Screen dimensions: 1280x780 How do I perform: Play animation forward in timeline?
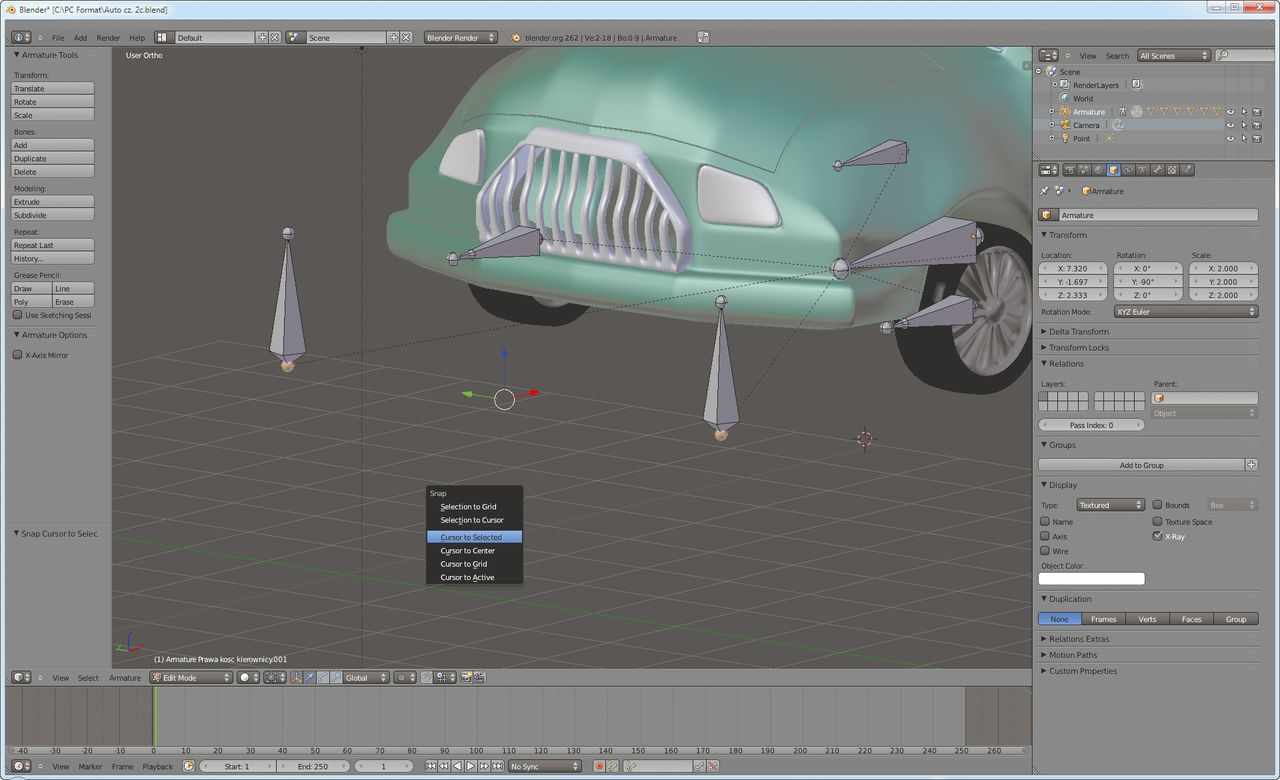[470, 766]
